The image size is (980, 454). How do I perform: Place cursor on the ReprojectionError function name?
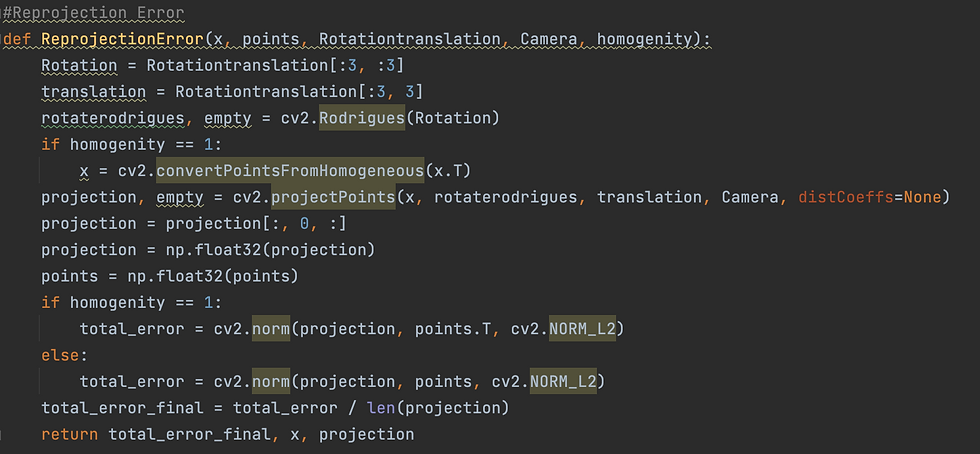[122, 39]
